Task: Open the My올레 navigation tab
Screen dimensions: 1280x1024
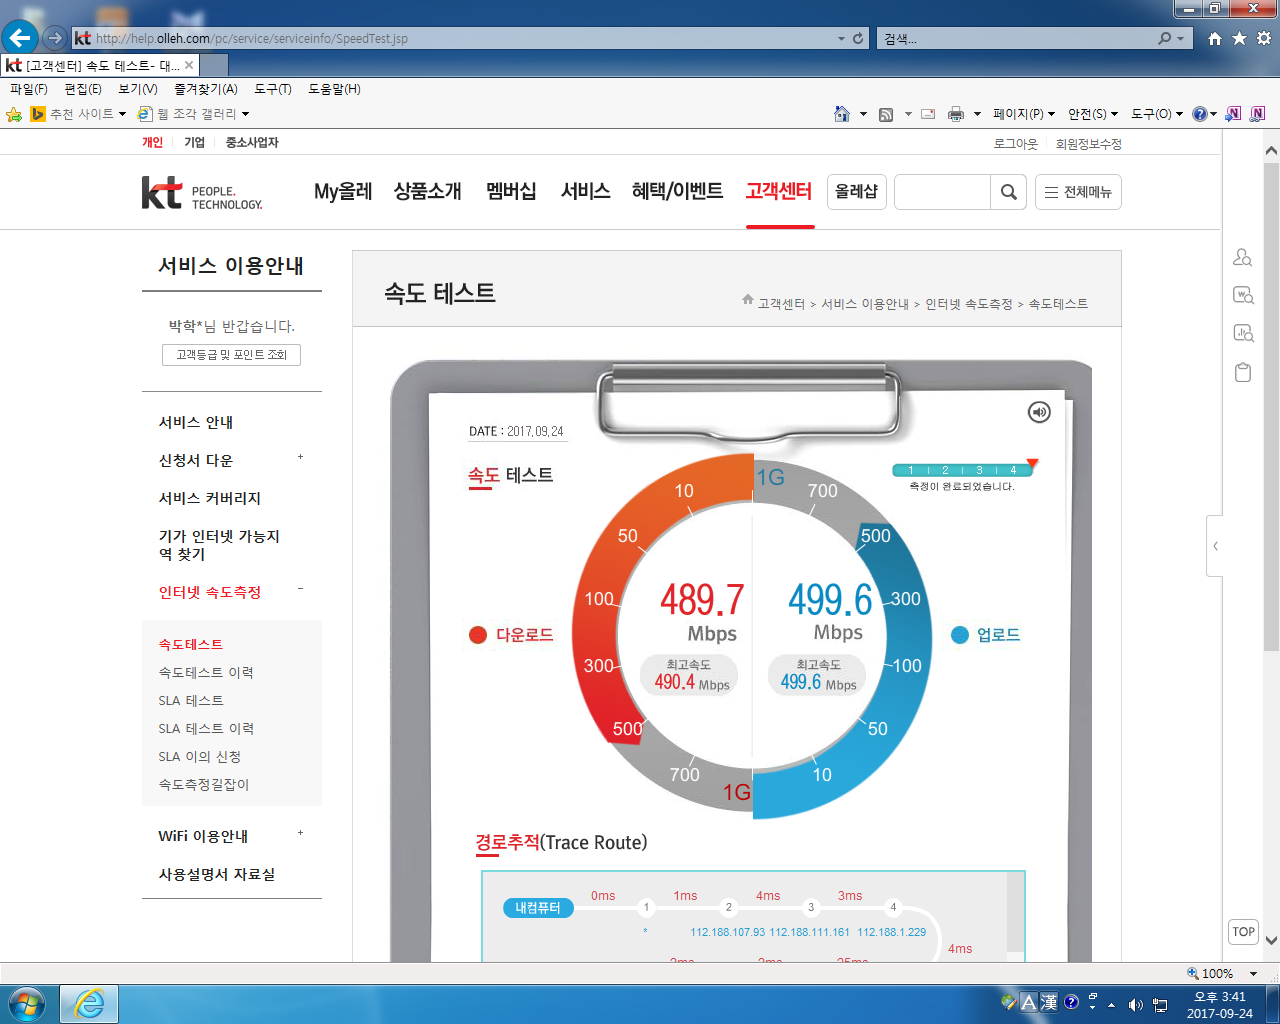Action: [343, 191]
